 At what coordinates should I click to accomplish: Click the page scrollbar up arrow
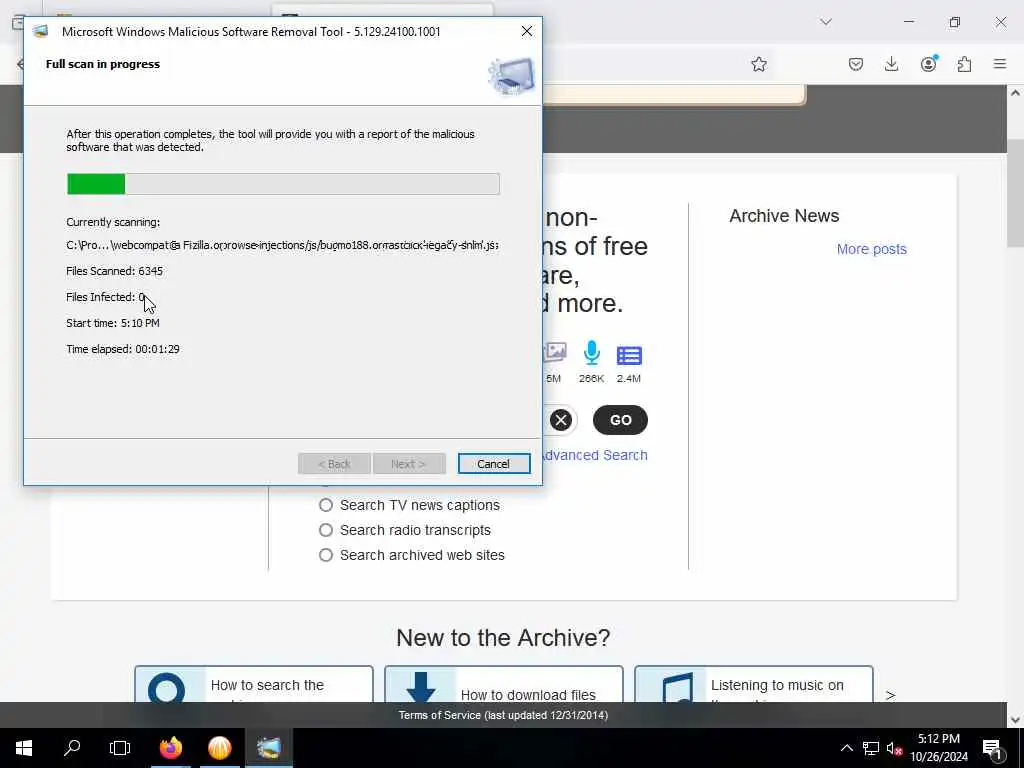(x=1015, y=93)
